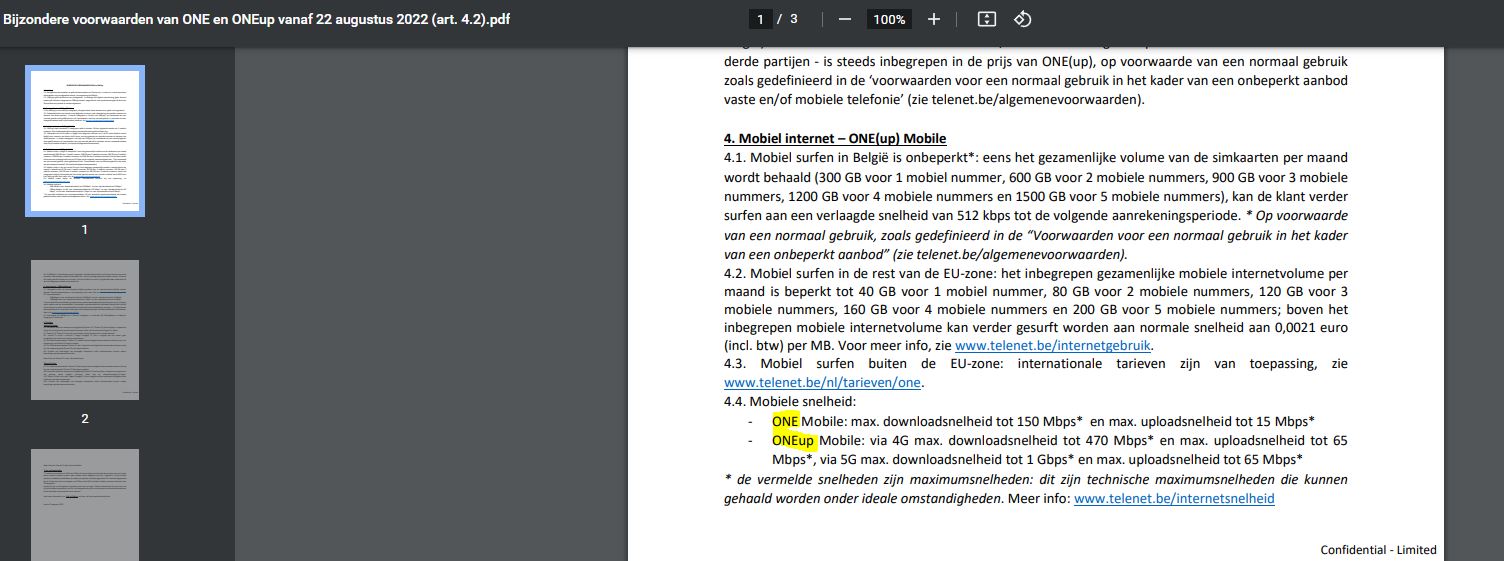Click the 'Confidential - Limited' footer text

coord(1378,550)
